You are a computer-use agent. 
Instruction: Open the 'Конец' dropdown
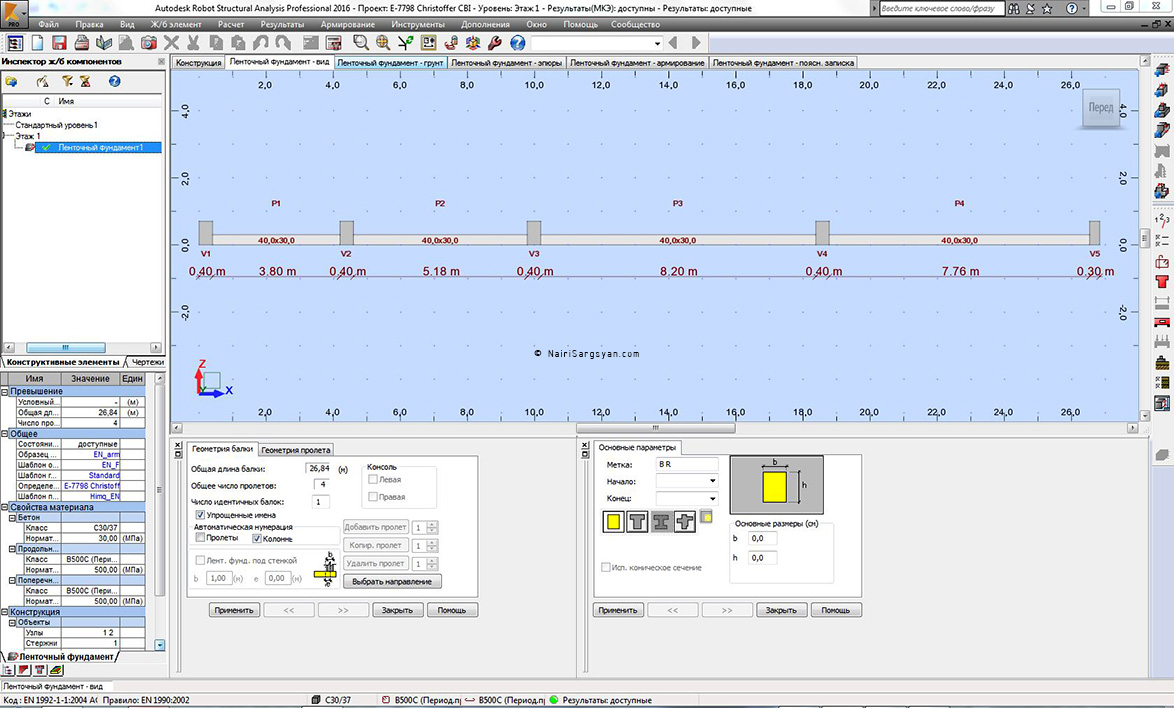tap(711, 498)
